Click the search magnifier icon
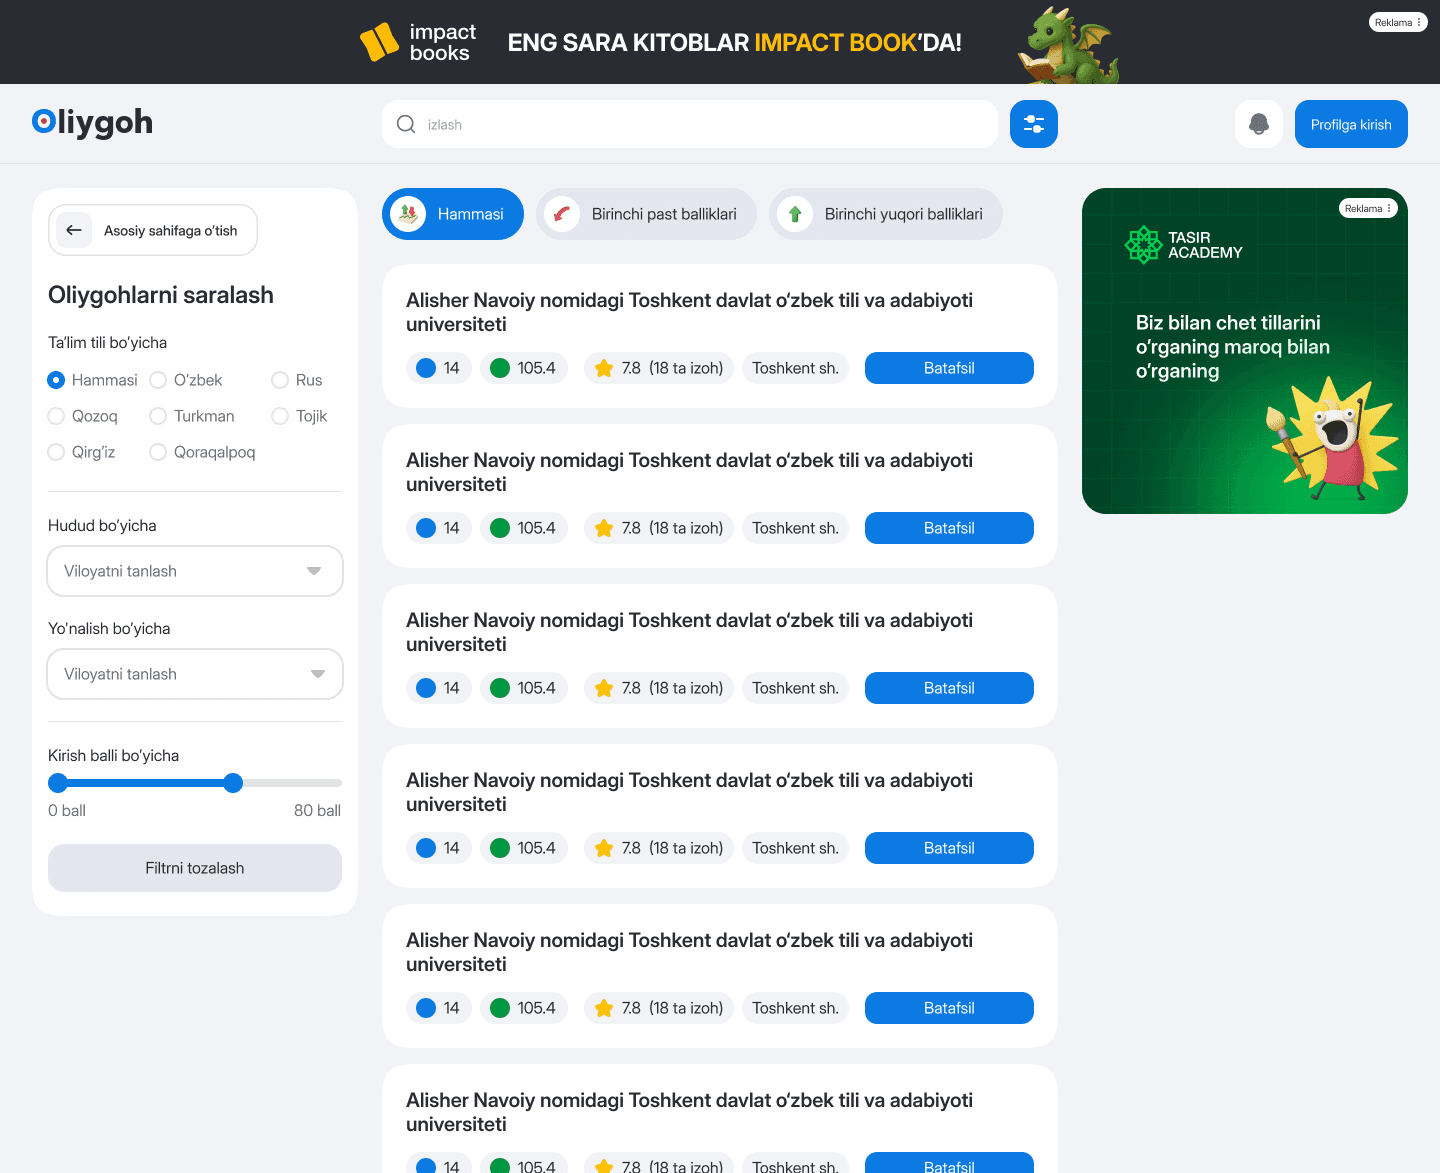1440x1173 pixels. pyautogui.click(x=406, y=124)
